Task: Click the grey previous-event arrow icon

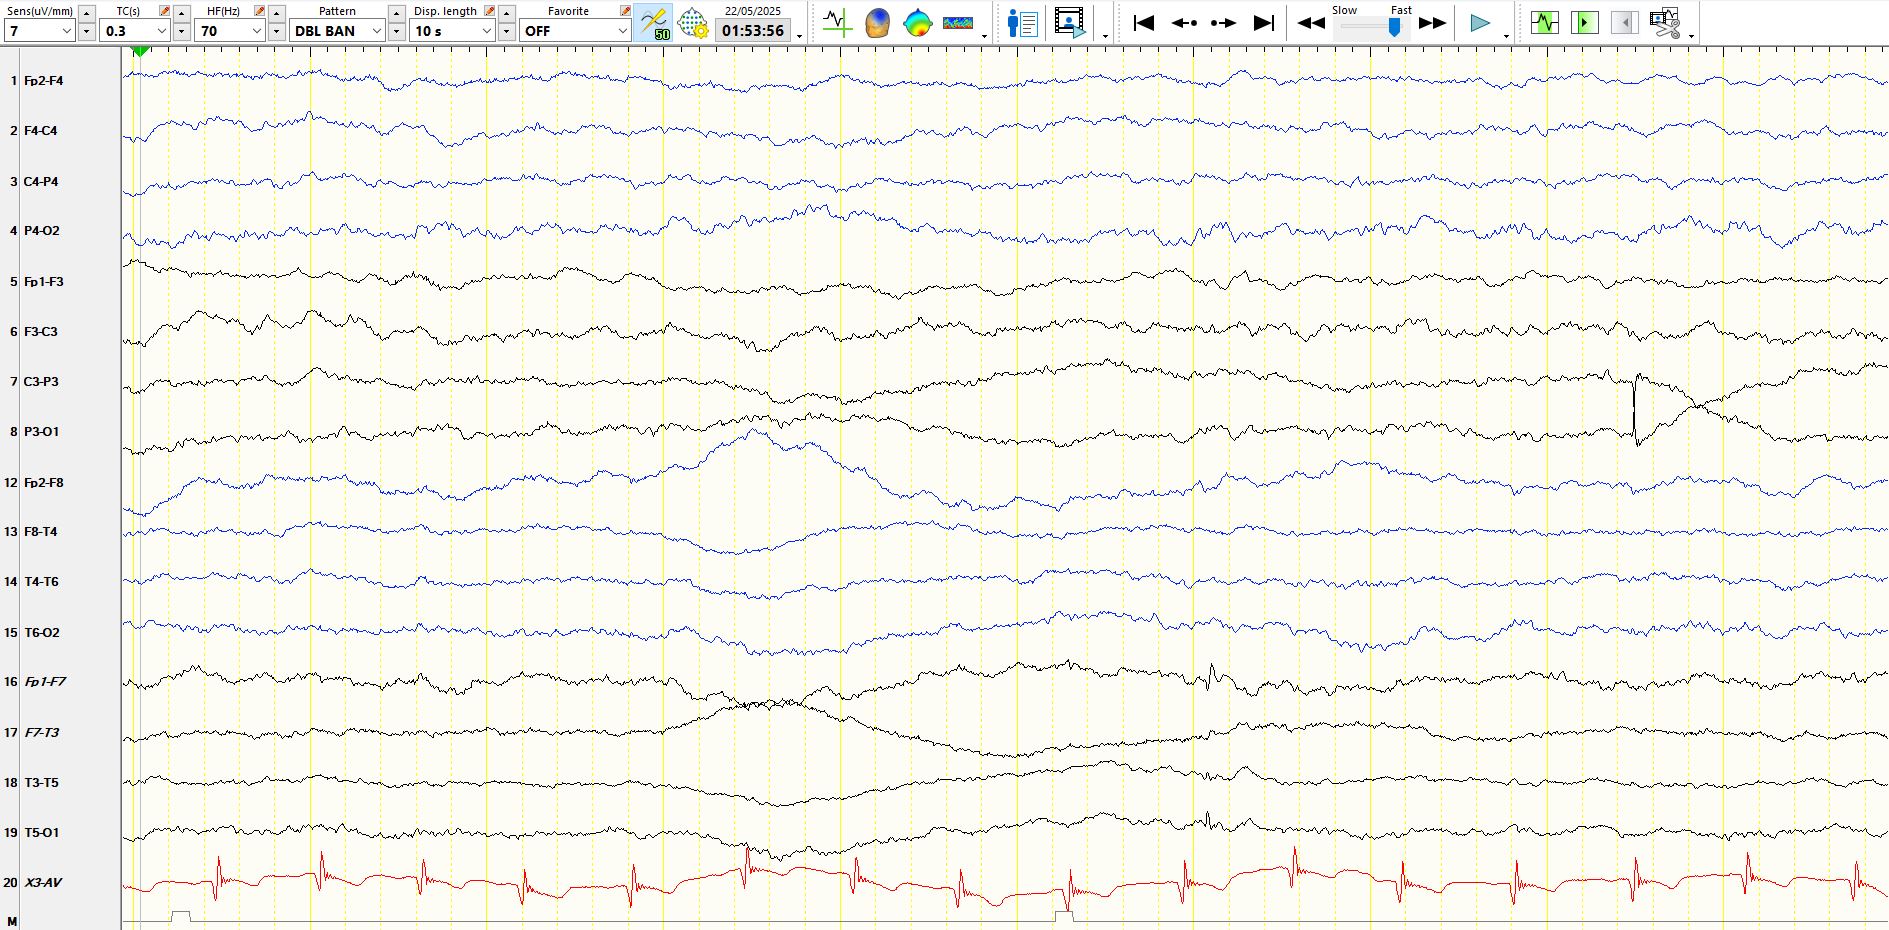Action: click(x=1625, y=22)
